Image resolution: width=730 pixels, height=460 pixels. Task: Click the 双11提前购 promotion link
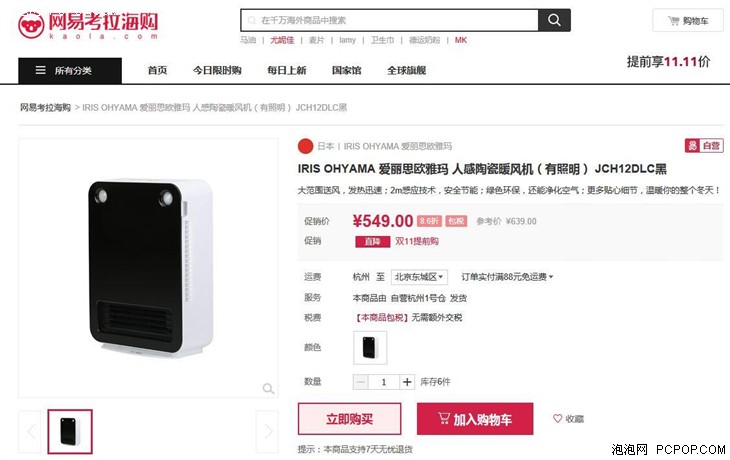pos(417,241)
